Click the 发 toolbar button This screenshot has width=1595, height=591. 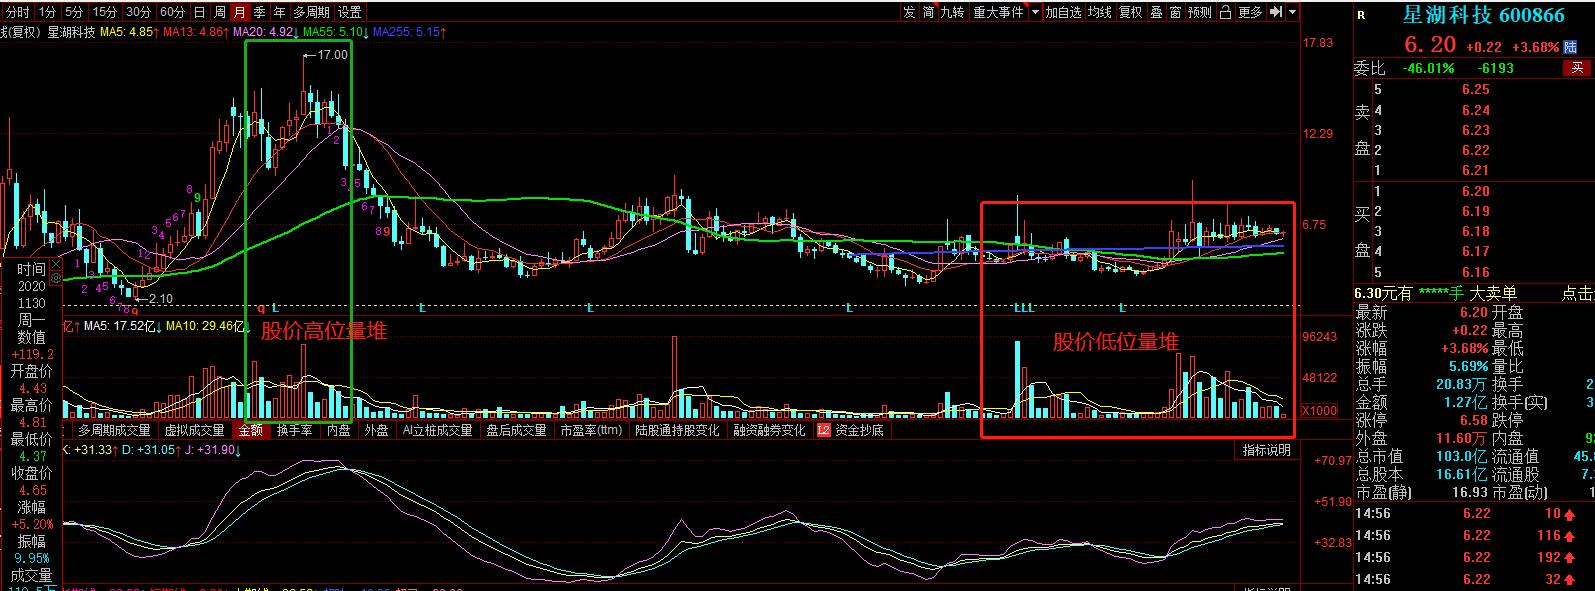point(908,12)
